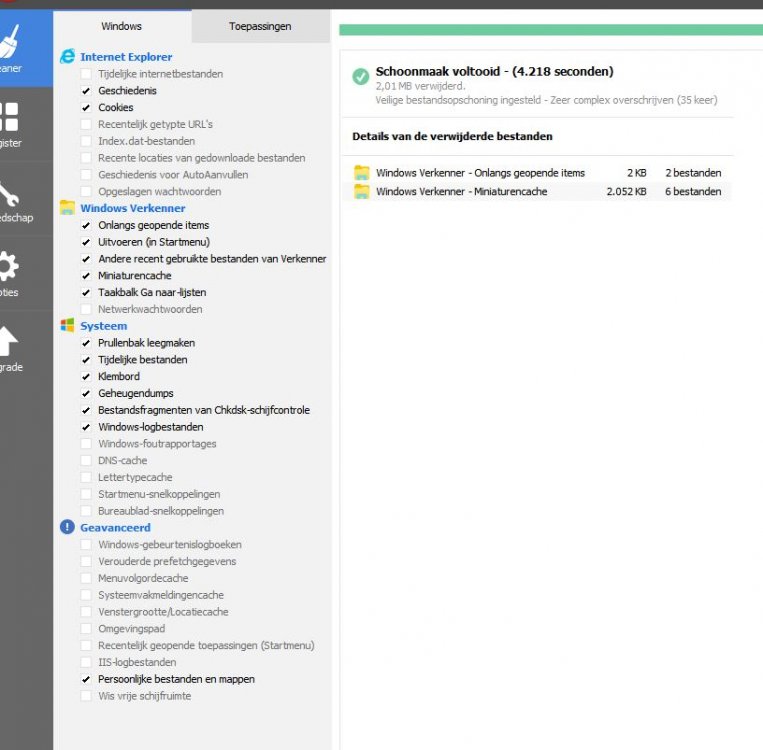
Task: Click folder icon beside Miniaturencache result
Action: click(362, 191)
